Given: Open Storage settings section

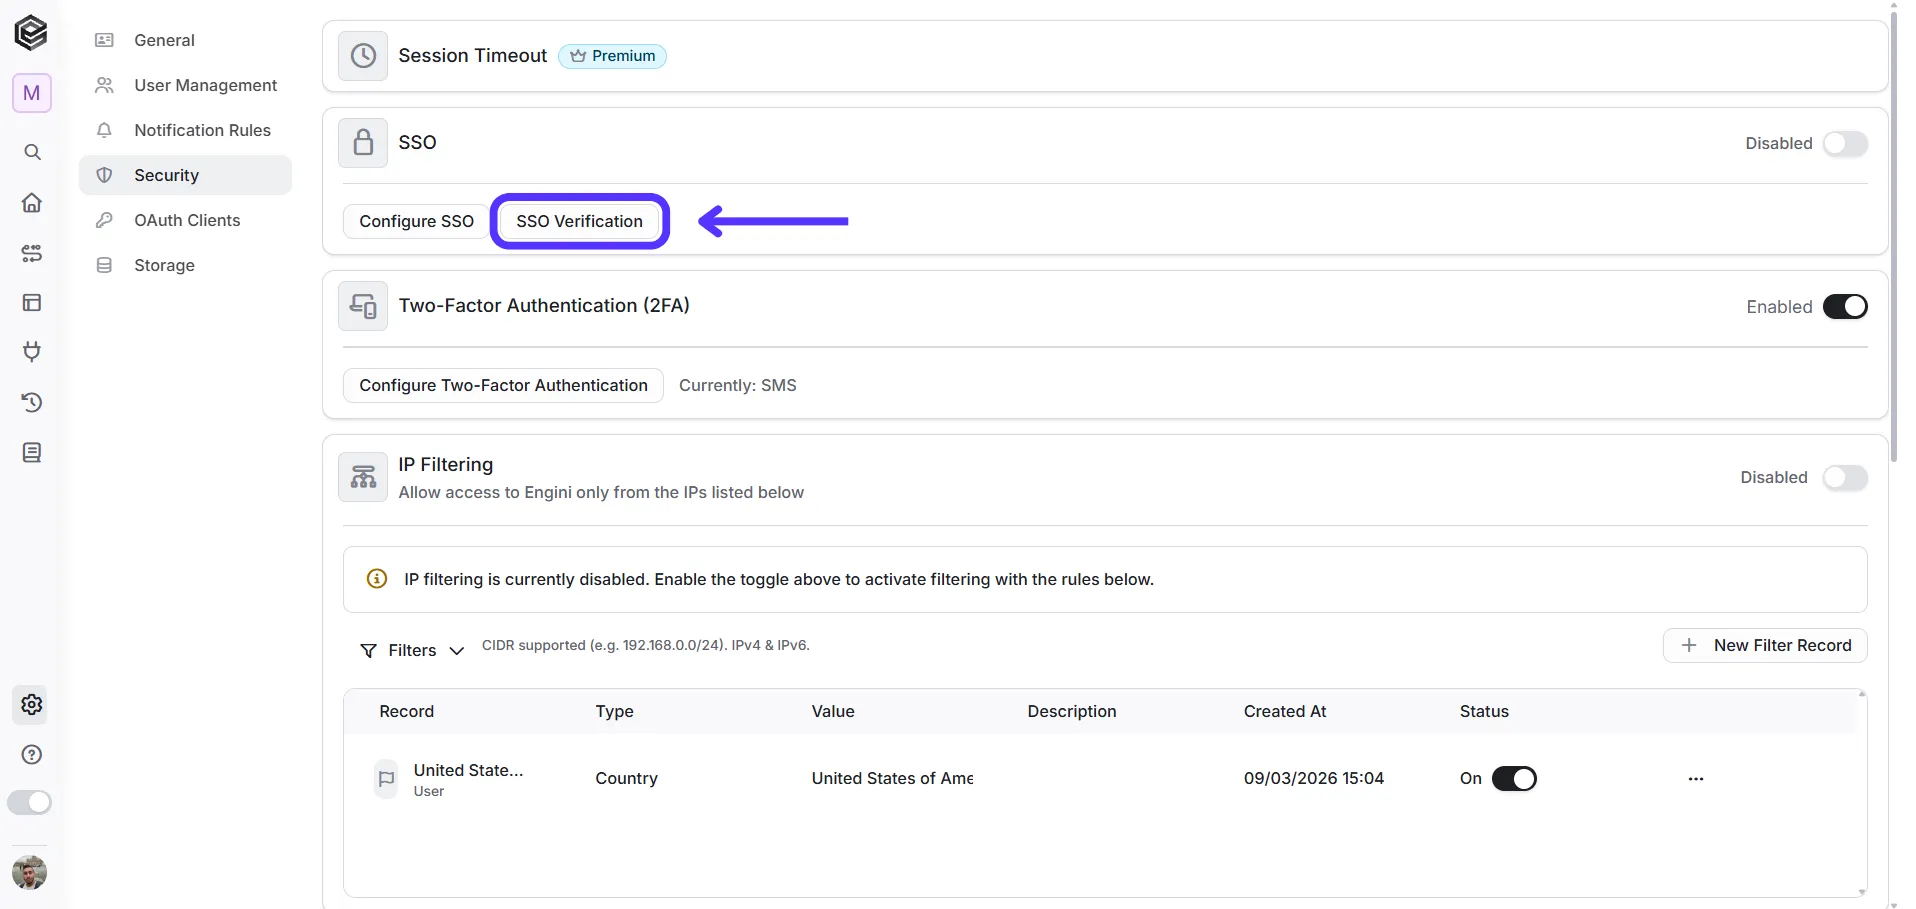Looking at the screenshot, I should [x=186, y=265].
